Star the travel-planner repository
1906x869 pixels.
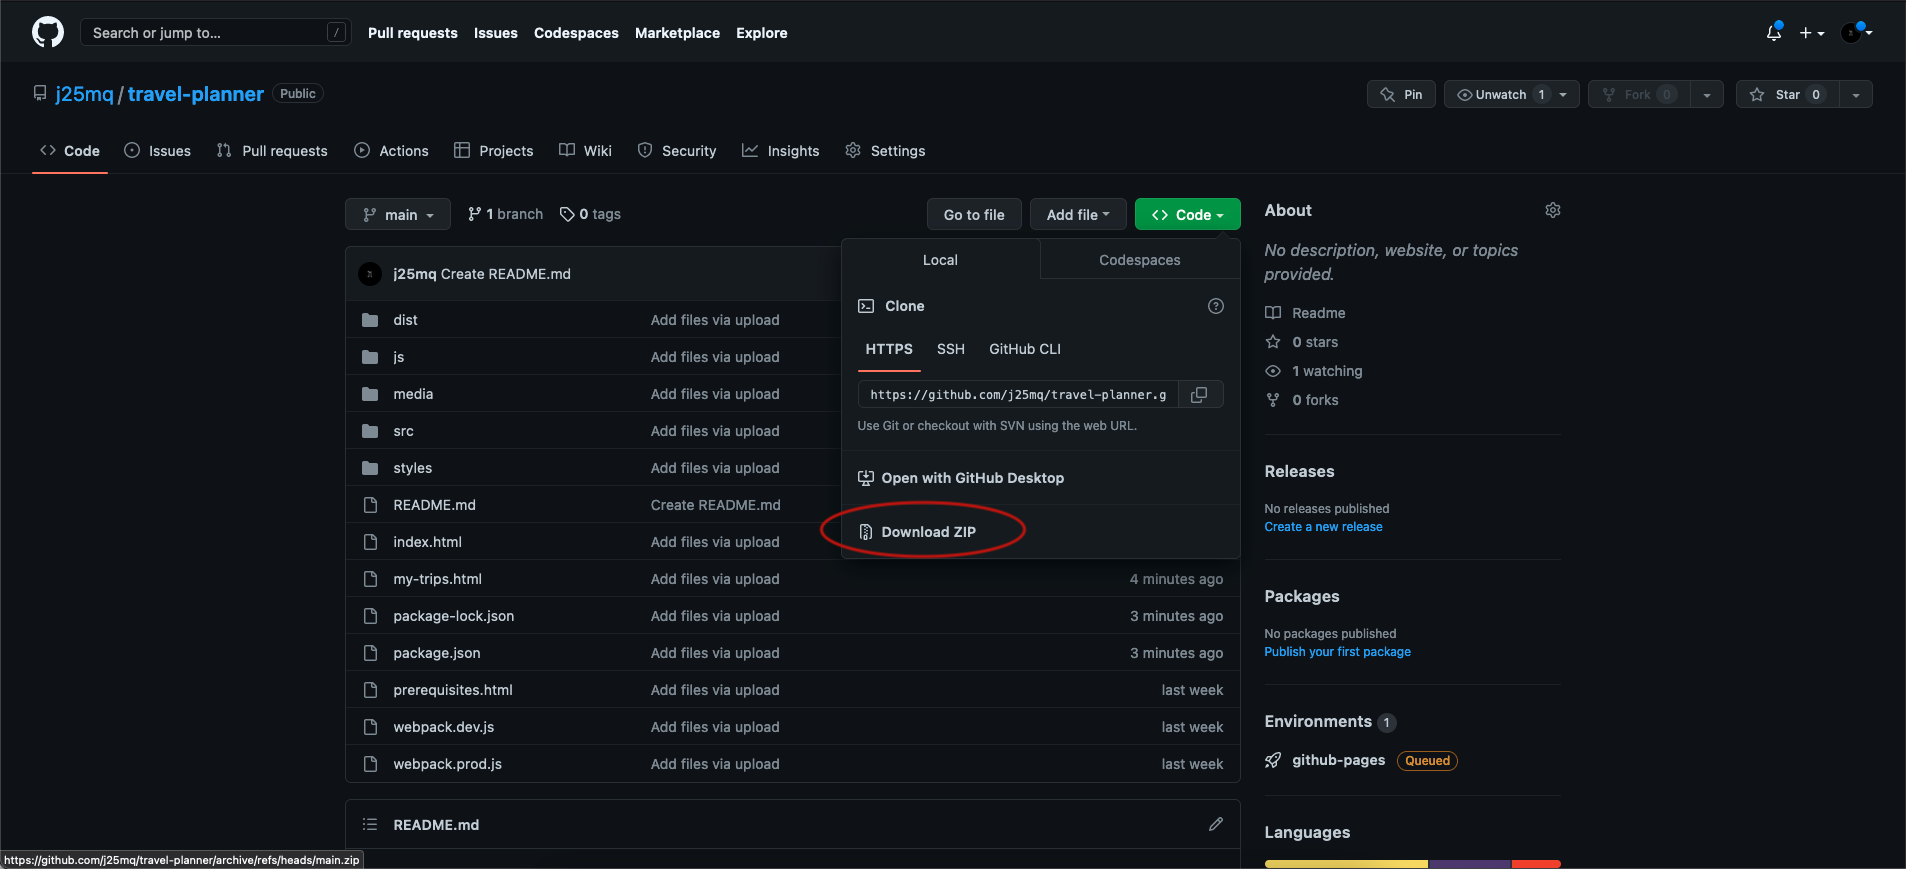(x=1787, y=94)
